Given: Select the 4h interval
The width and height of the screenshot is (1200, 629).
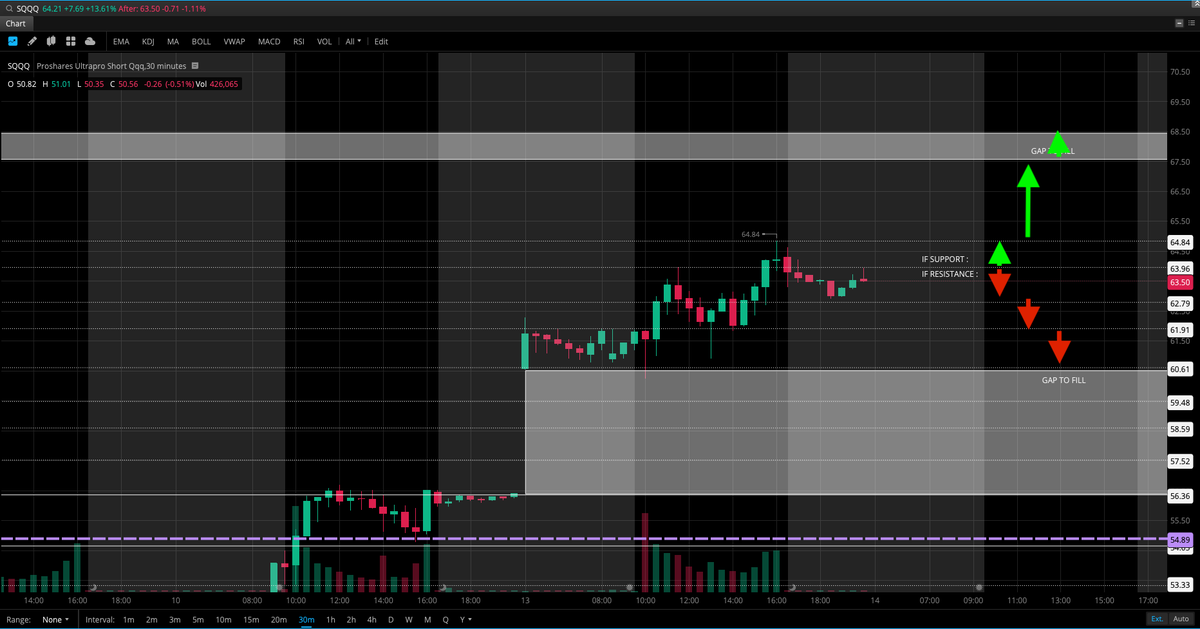Looking at the screenshot, I should coord(371,620).
